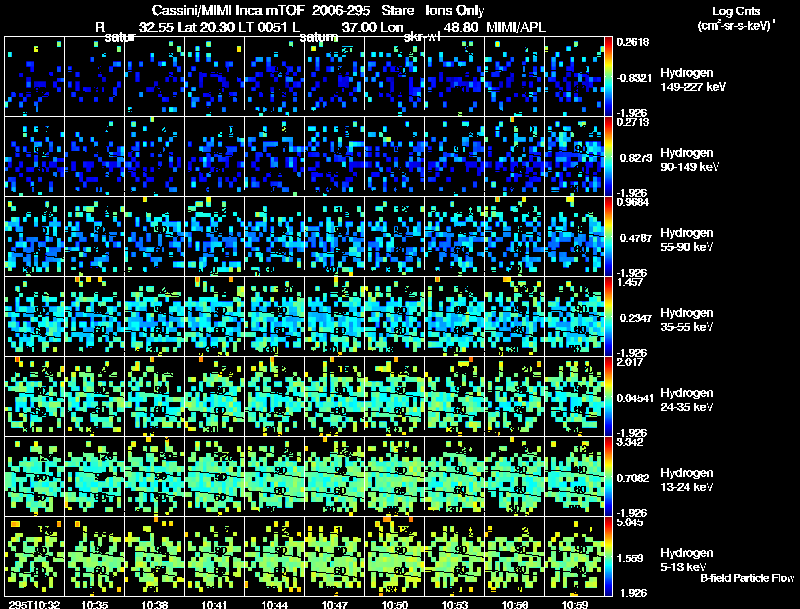The image size is (800, 609).
Task: Click the 0.7082 colorbar midpoint value
Action: 633,478
